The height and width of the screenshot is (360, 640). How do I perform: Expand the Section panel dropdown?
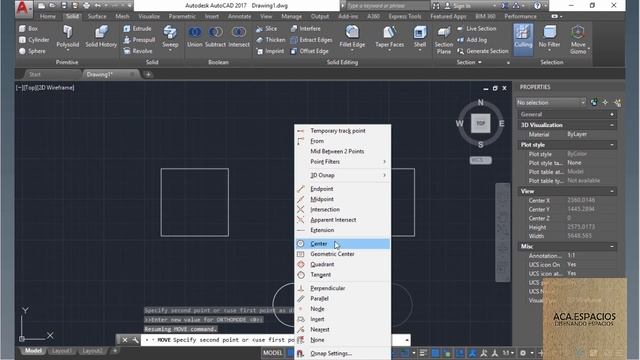coord(469,62)
